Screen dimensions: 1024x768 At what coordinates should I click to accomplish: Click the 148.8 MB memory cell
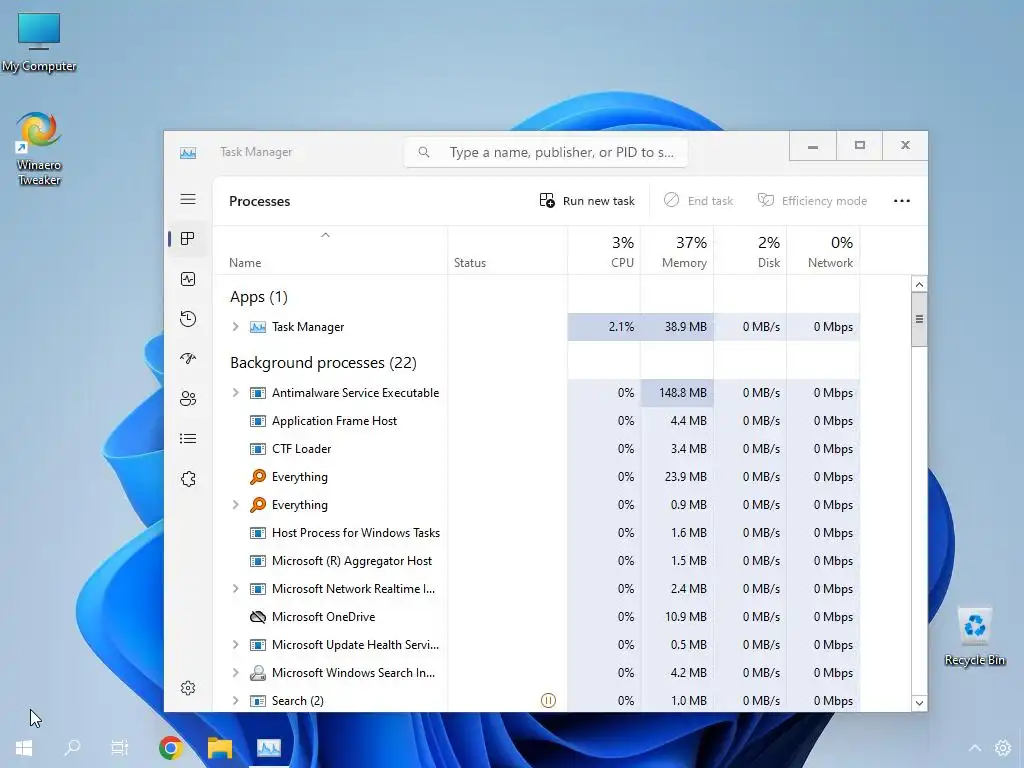coord(677,392)
